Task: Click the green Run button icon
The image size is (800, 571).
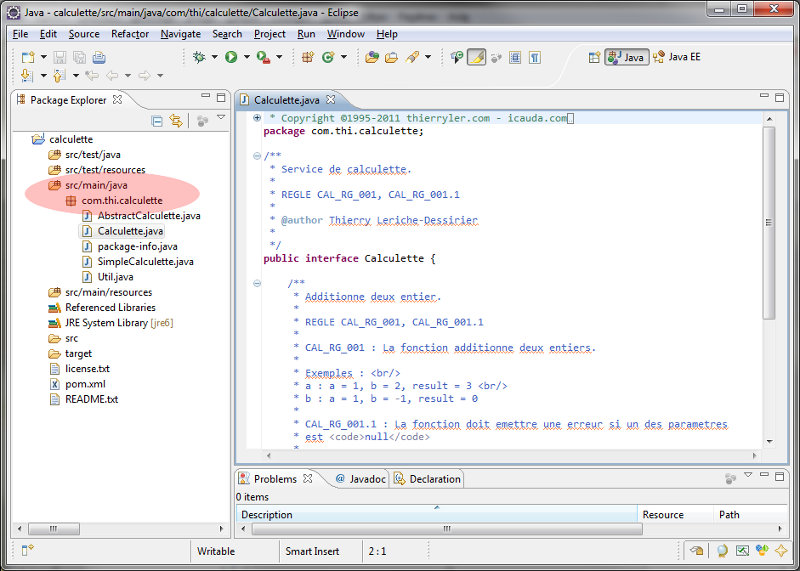Action: coord(231,57)
